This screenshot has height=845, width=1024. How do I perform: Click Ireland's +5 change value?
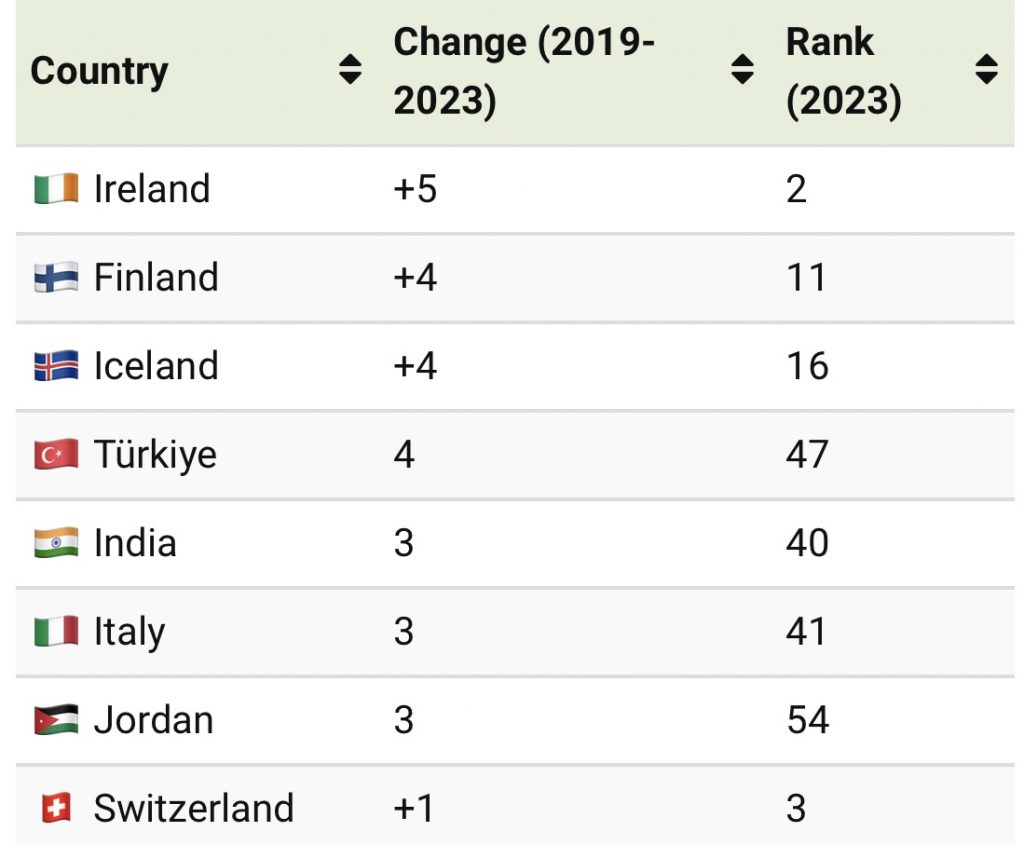point(415,189)
